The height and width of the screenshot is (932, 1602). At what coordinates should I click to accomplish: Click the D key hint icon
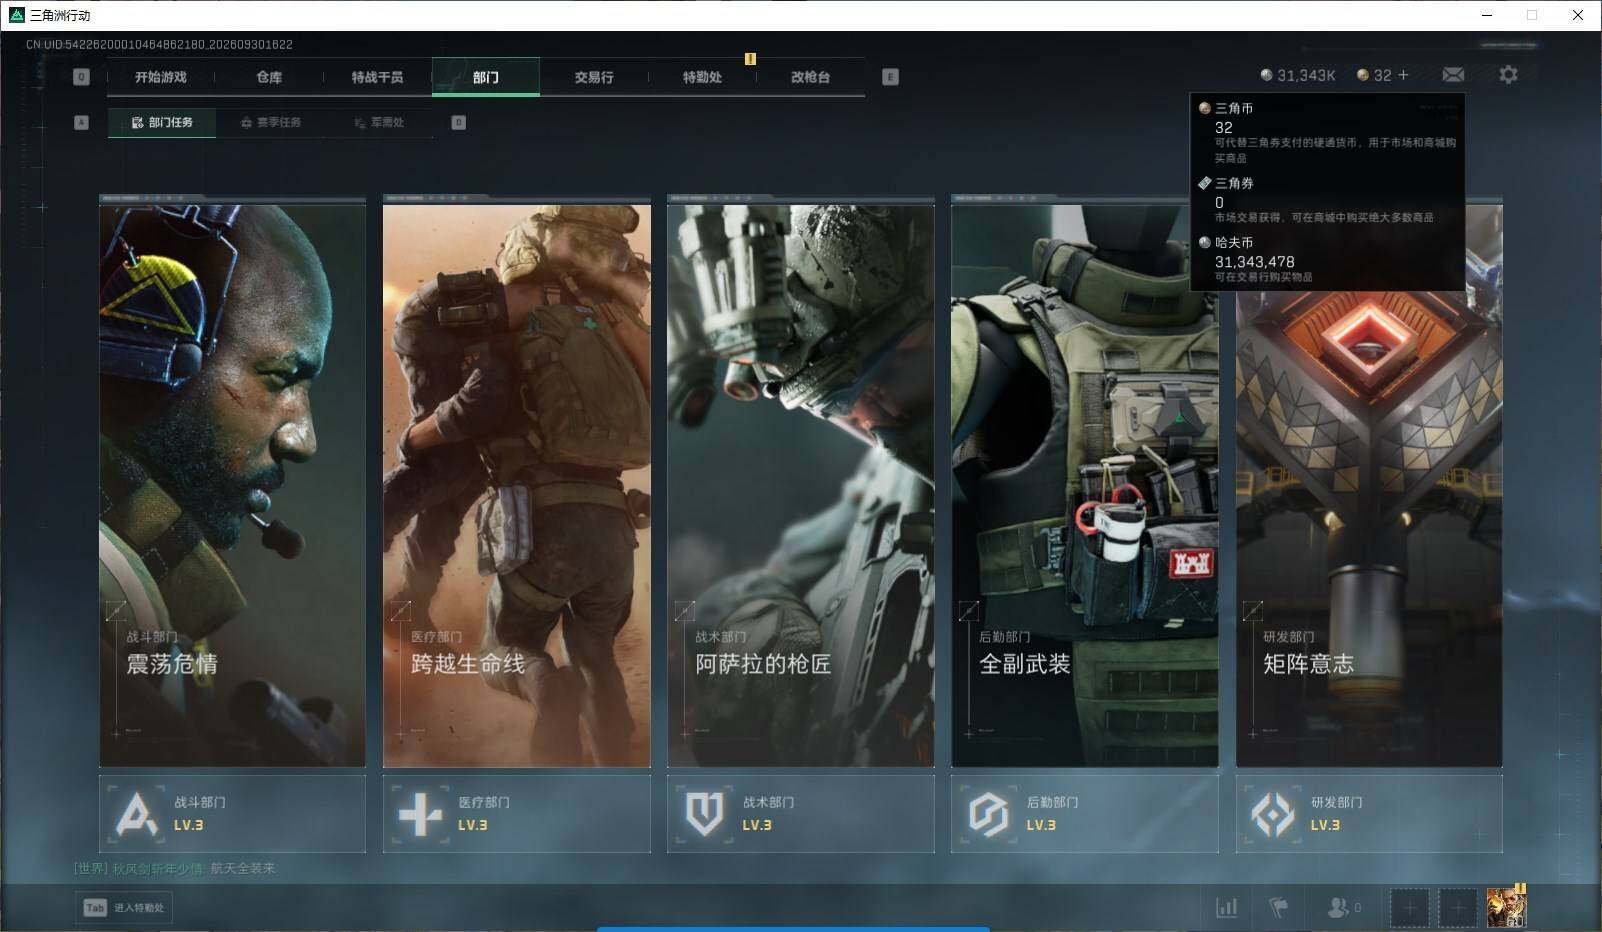459,122
